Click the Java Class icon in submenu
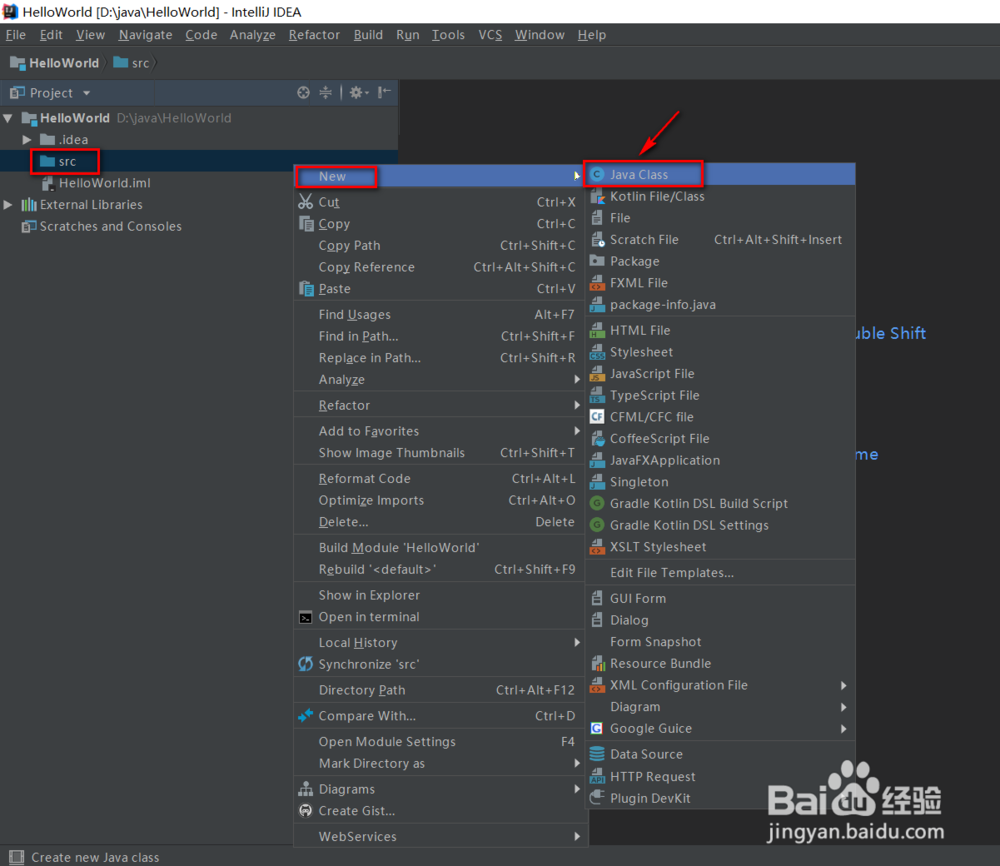The width and height of the screenshot is (1000, 866). 597,174
